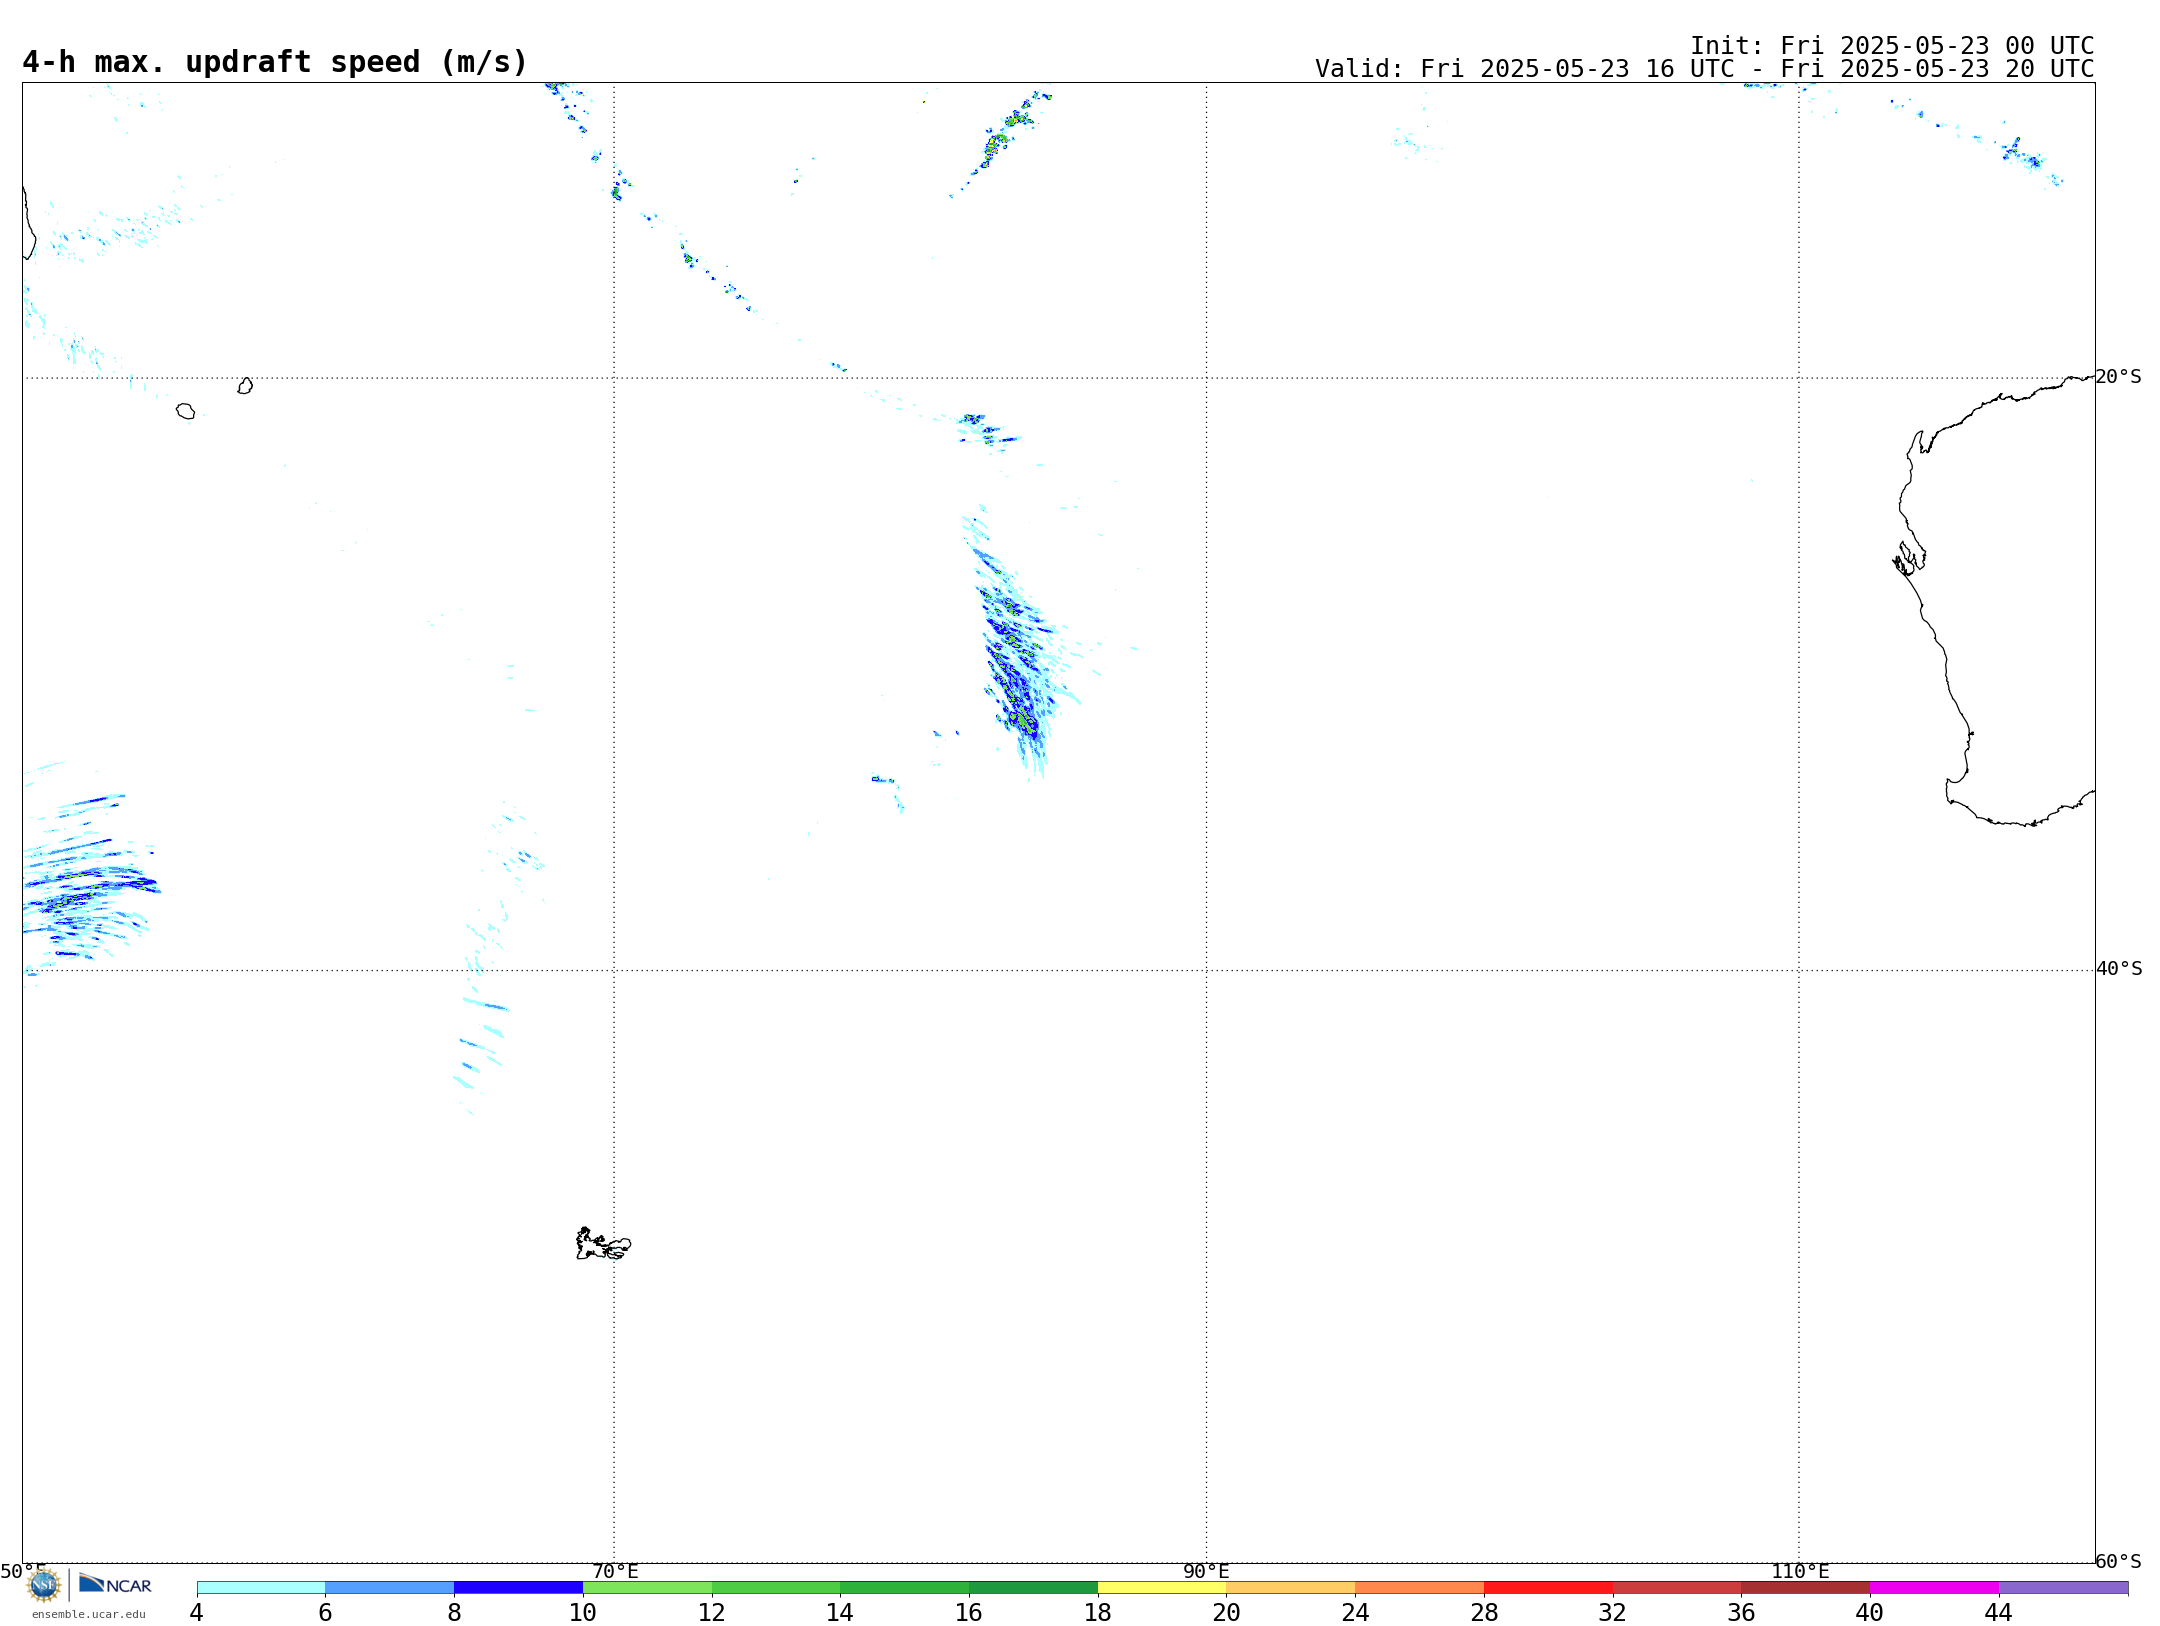2160x1626 pixels.
Task: Click the 40°S latitude label
Action: click(x=2119, y=968)
